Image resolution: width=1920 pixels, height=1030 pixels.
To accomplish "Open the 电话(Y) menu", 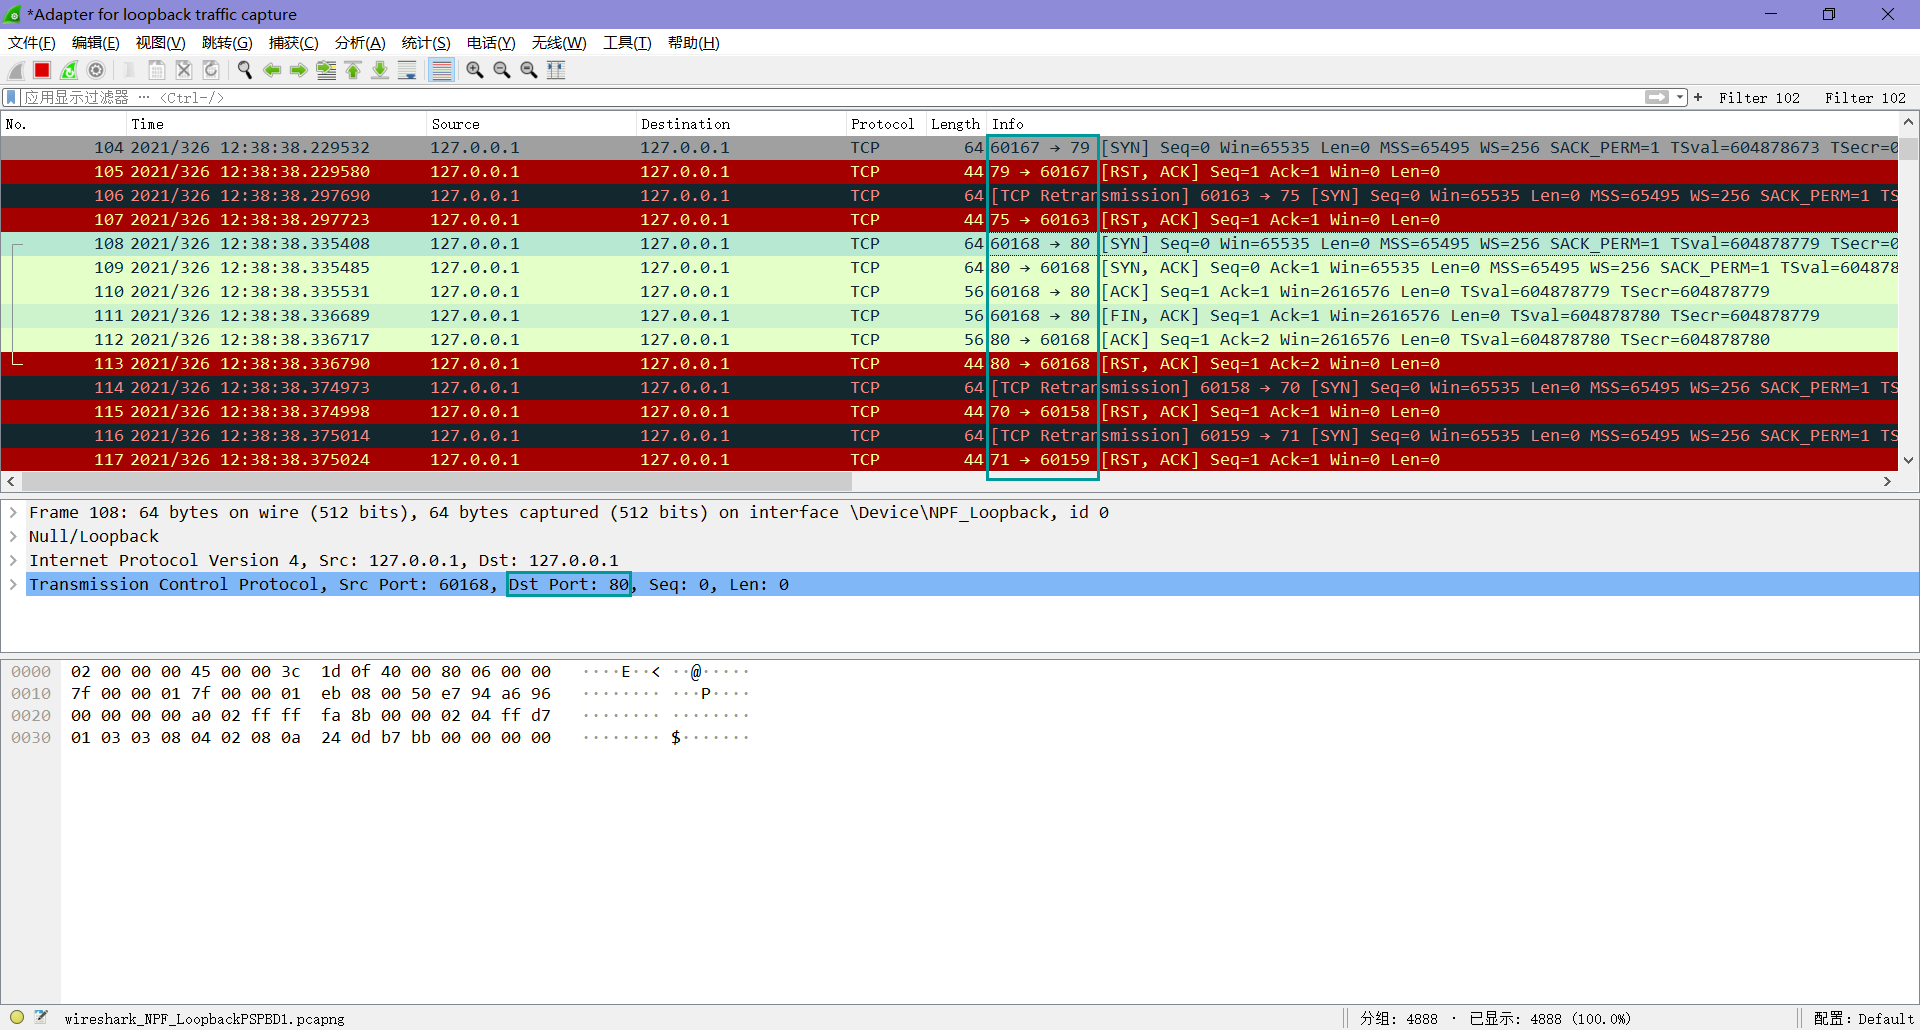I will [x=491, y=43].
